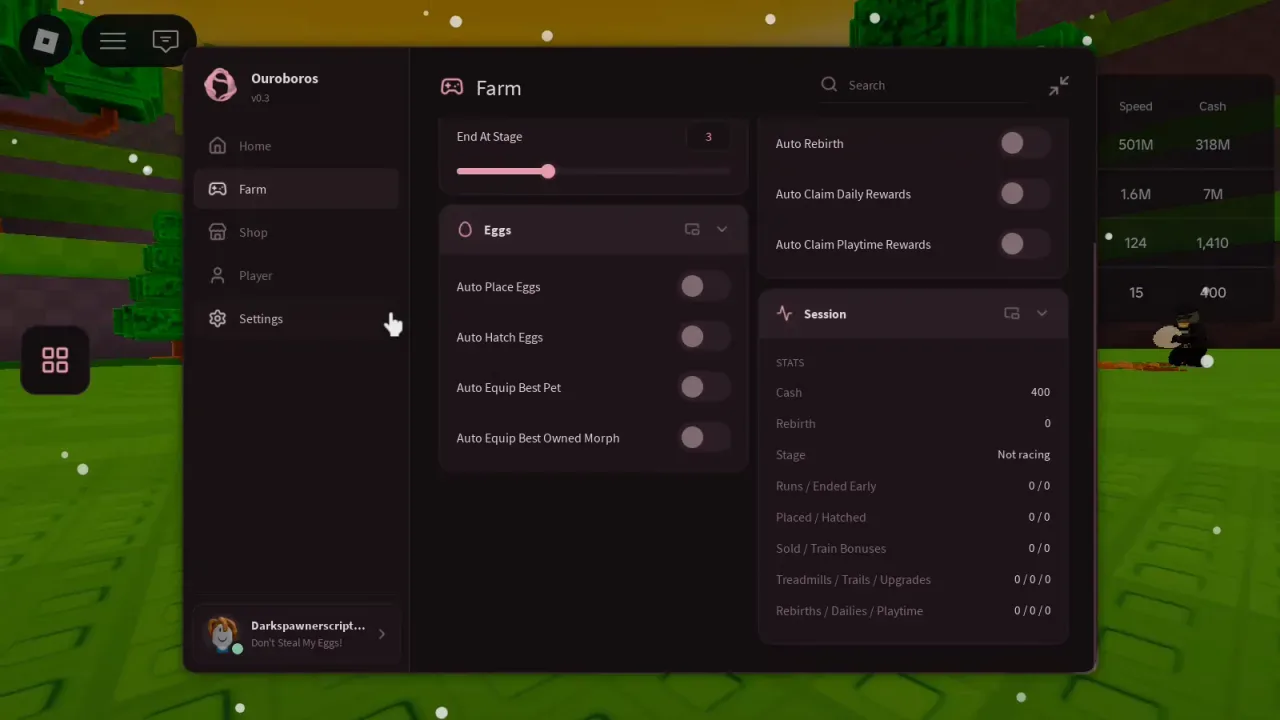
Task: Click the Ouroboros pink logo
Action: click(x=220, y=85)
